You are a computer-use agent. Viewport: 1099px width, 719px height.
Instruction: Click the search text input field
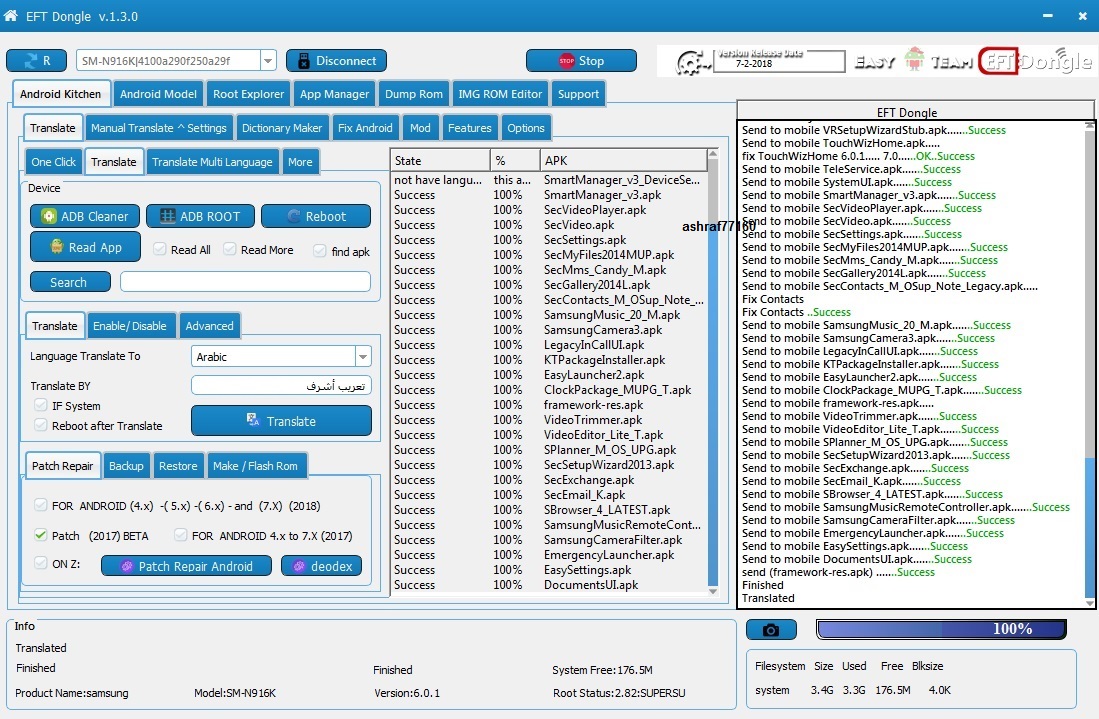pos(245,282)
